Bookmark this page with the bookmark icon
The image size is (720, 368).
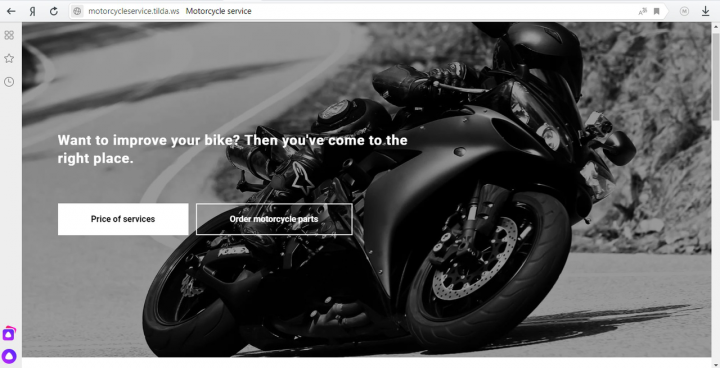(x=657, y=11)
